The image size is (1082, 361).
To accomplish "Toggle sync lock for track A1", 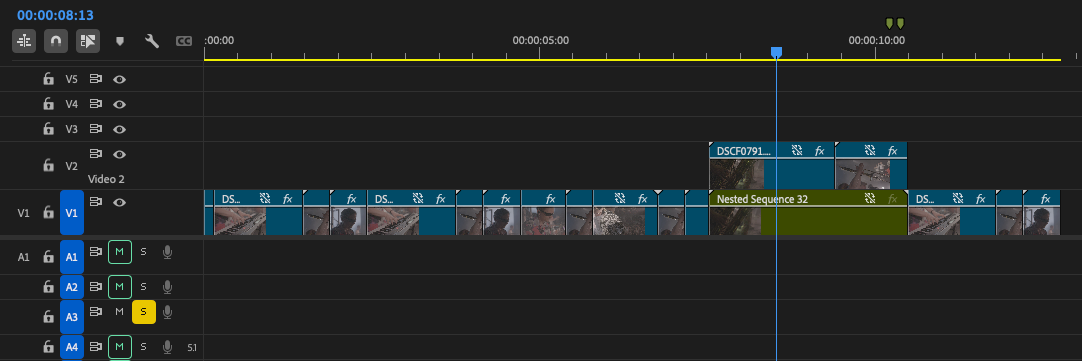I will coord(96,252).
